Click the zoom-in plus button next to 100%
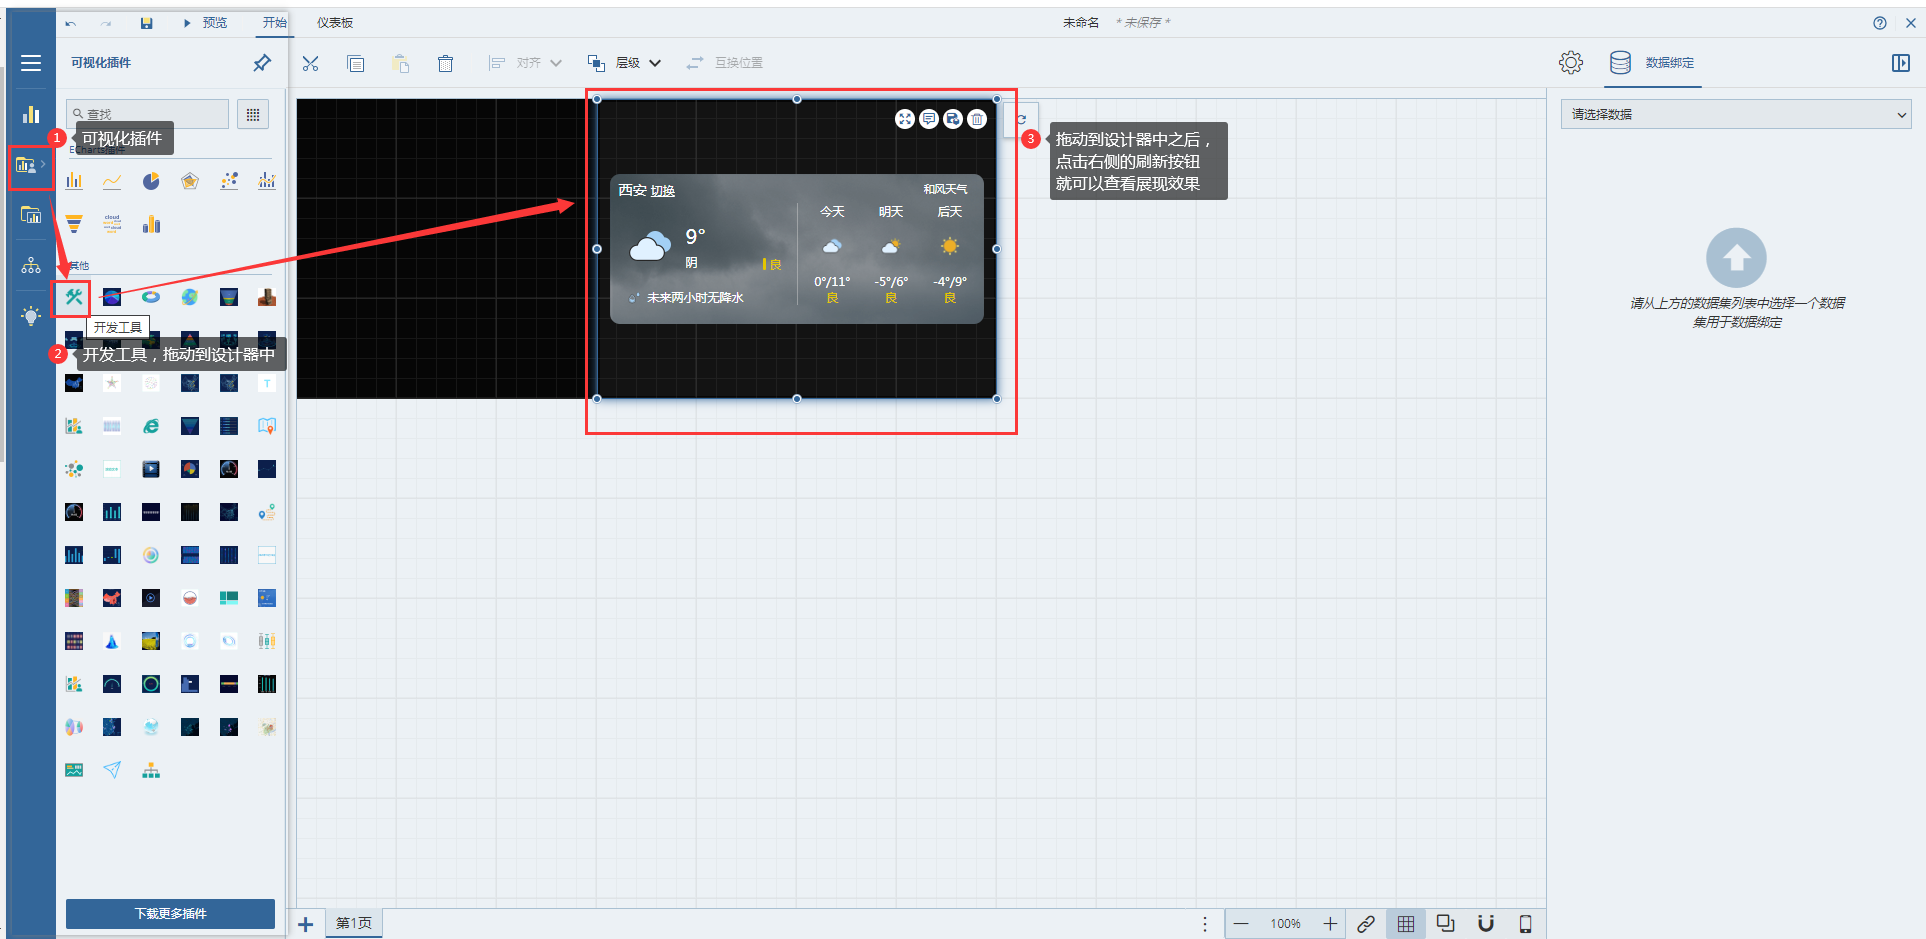 (1330, 924)
